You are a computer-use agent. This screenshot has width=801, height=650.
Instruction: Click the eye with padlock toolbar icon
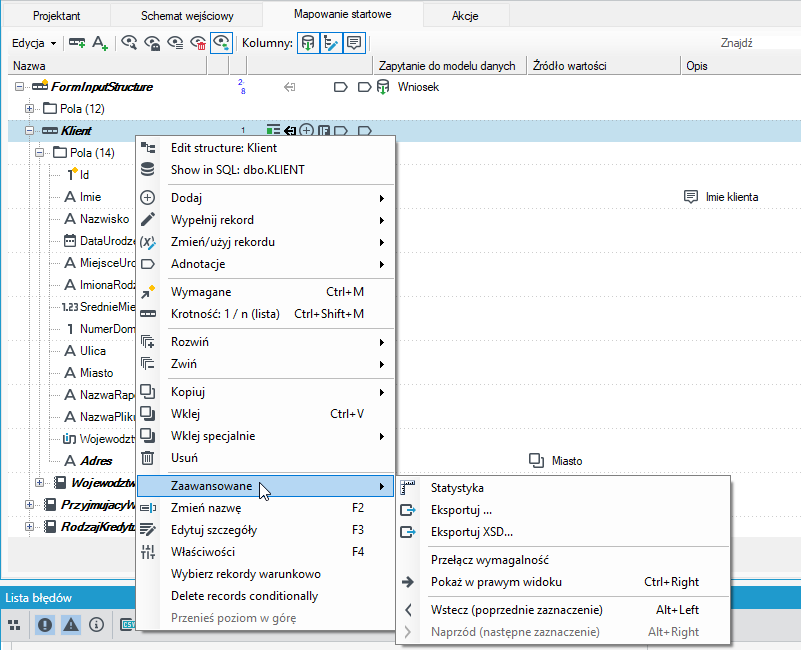152,43
